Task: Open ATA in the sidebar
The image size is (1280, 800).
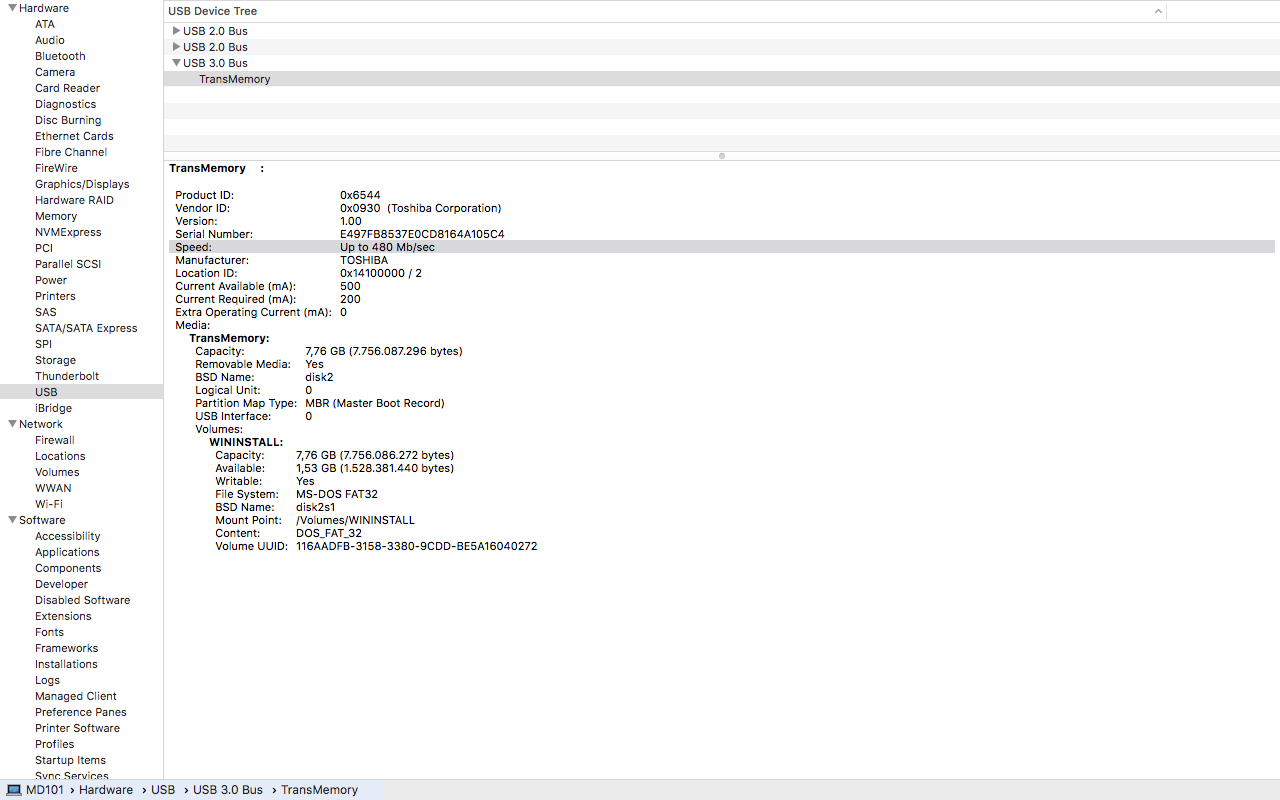Action: point(45,24)
